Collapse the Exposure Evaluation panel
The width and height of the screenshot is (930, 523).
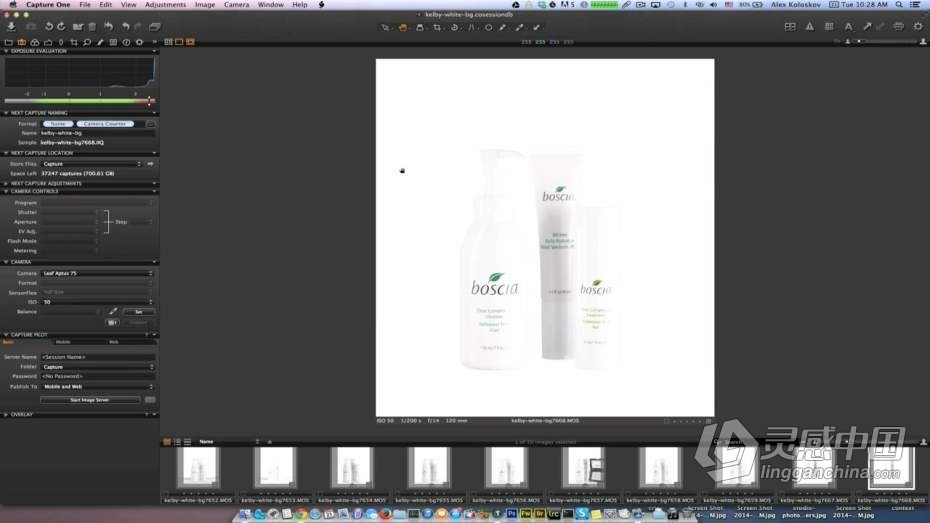click(x=7, y=51)
